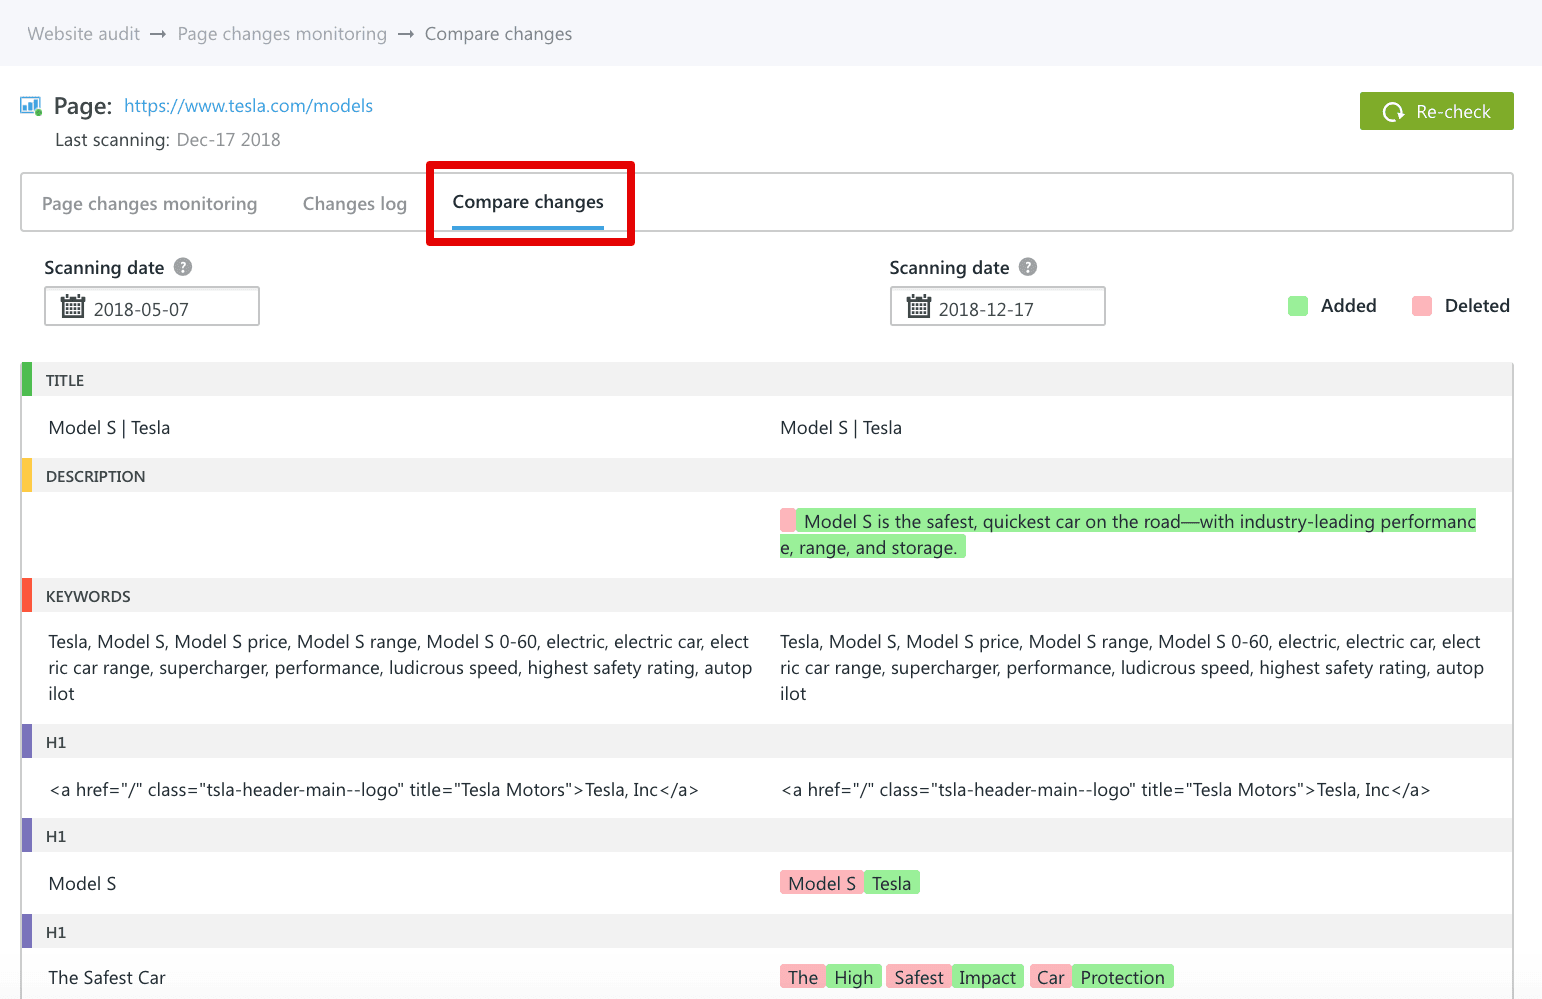This screenshot has height=999, width=1542.
Task: Click the 2018-05-07 scanning date field
Action: [152, 306]
